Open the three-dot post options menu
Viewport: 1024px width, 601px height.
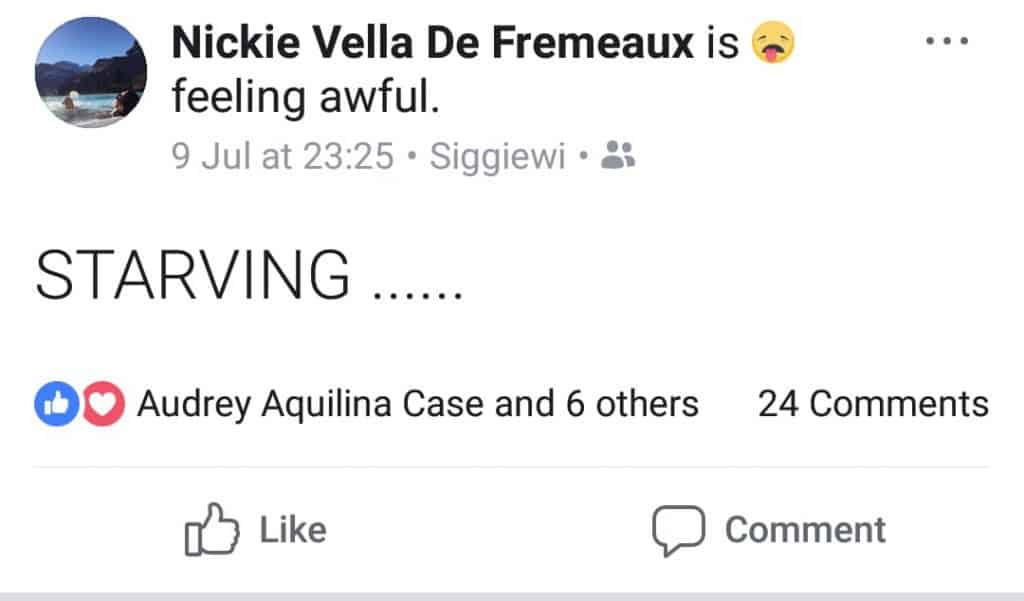[947, 42]
